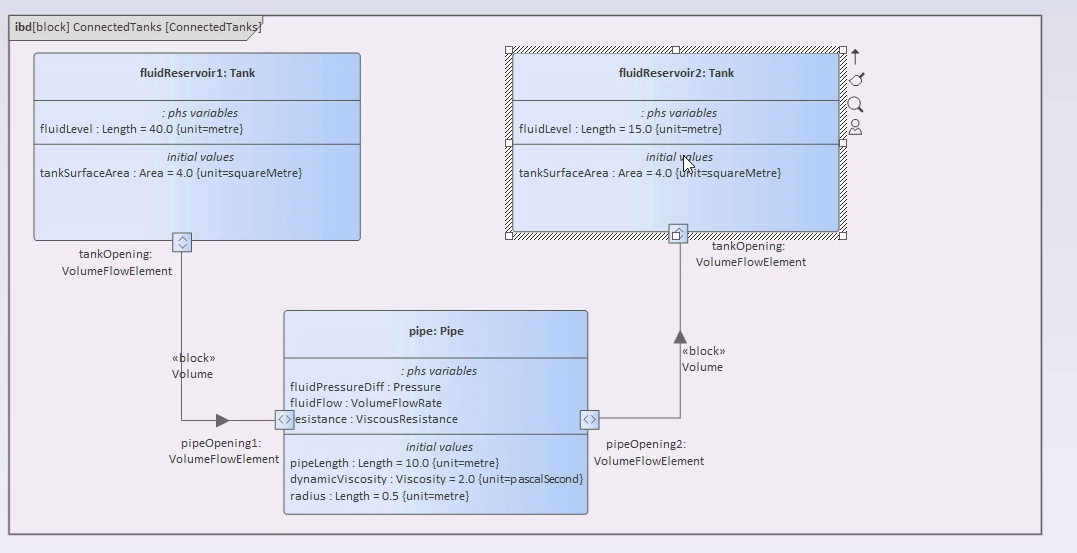Screen dimensions: 1077x553
Task: Click fluidFlow : VolumeFlowRate property
Action: pyautogui.click(x=366, y=403)
